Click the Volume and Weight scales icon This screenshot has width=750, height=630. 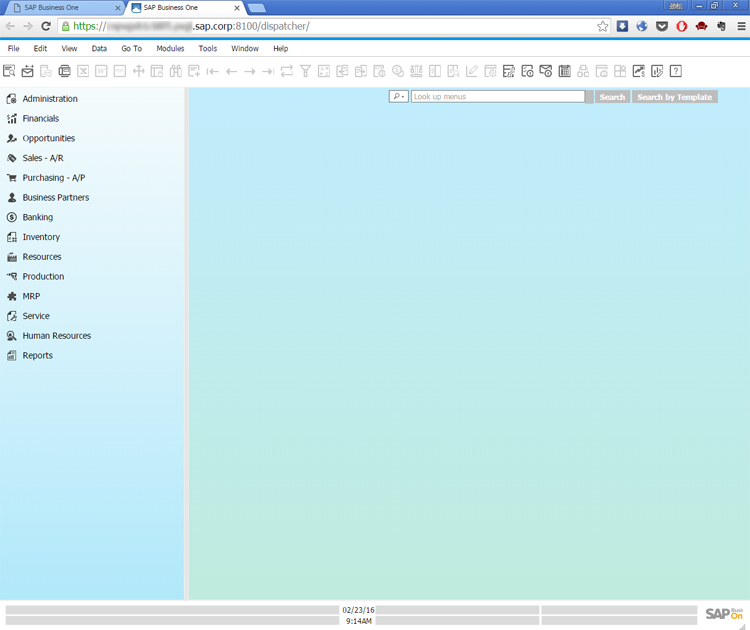(x=416, y=71)
